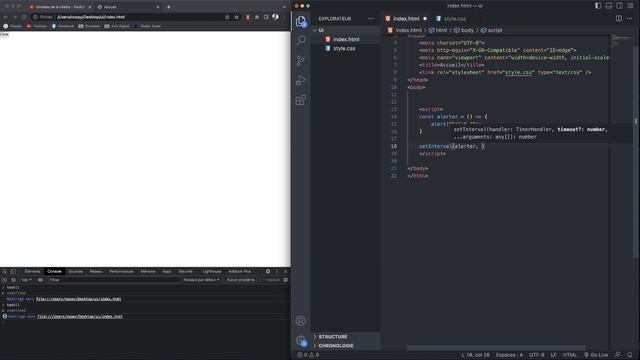
Task: Open Source Control view in VS Code
Action: 301,60
